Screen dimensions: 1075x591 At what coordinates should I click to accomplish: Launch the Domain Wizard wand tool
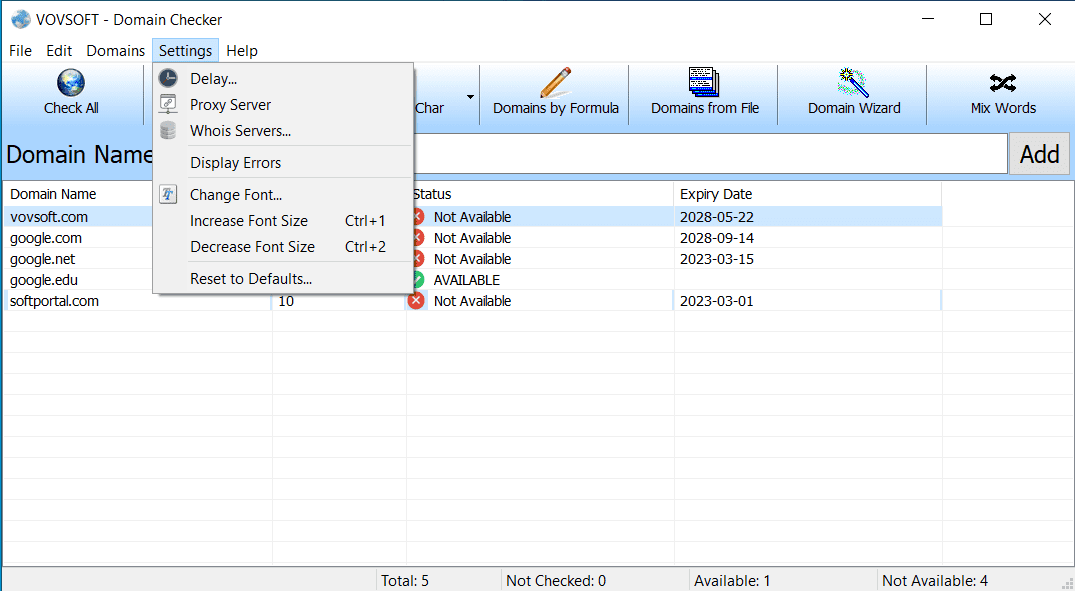click(854, 93)
